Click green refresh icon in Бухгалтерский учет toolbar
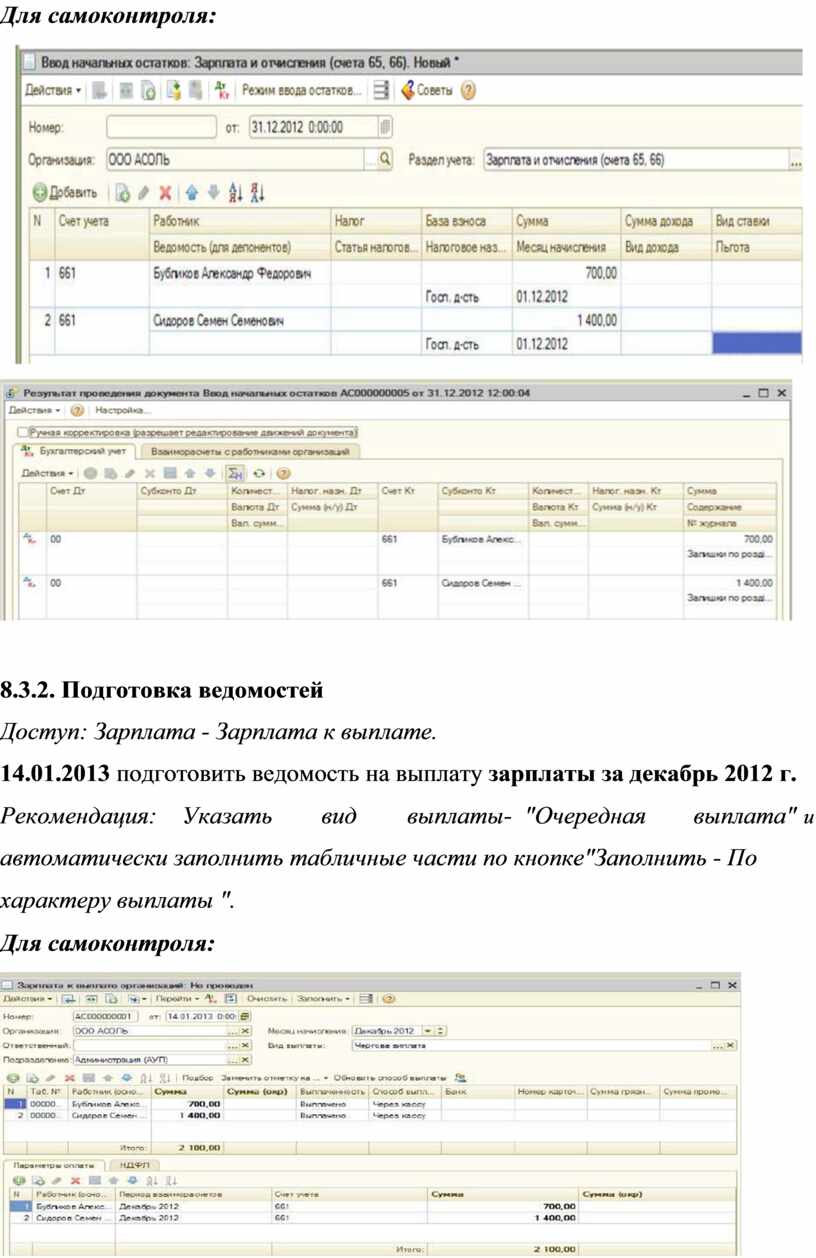 click(x=260, y=472)
